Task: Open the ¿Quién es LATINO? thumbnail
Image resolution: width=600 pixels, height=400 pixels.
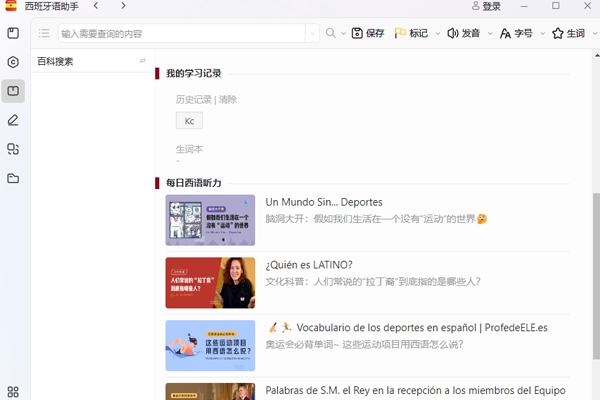Action: (210, 283)
